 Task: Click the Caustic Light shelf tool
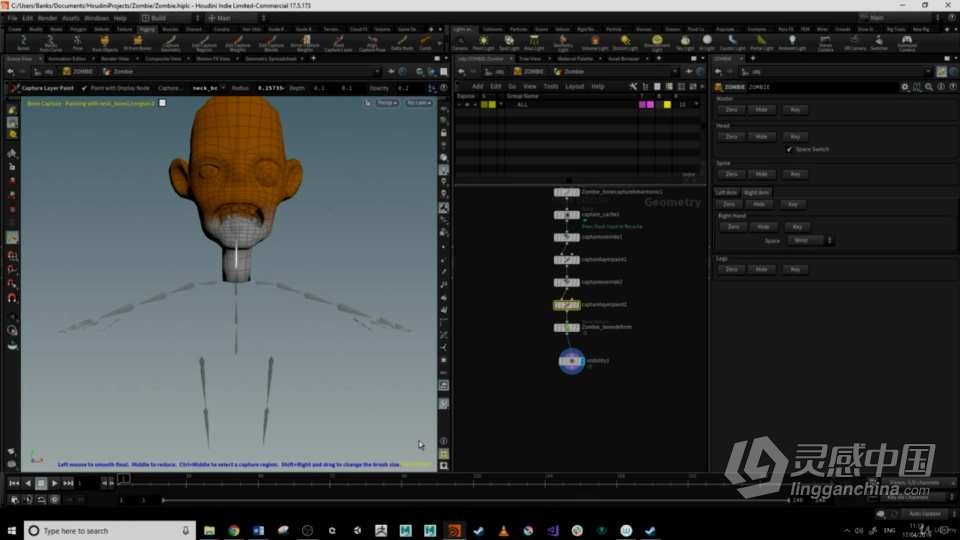[732, 43]
